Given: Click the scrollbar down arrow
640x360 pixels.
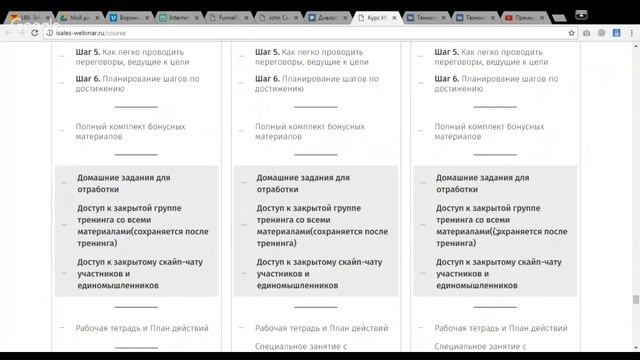Looking at the screenshot, I should click(636, 348).
